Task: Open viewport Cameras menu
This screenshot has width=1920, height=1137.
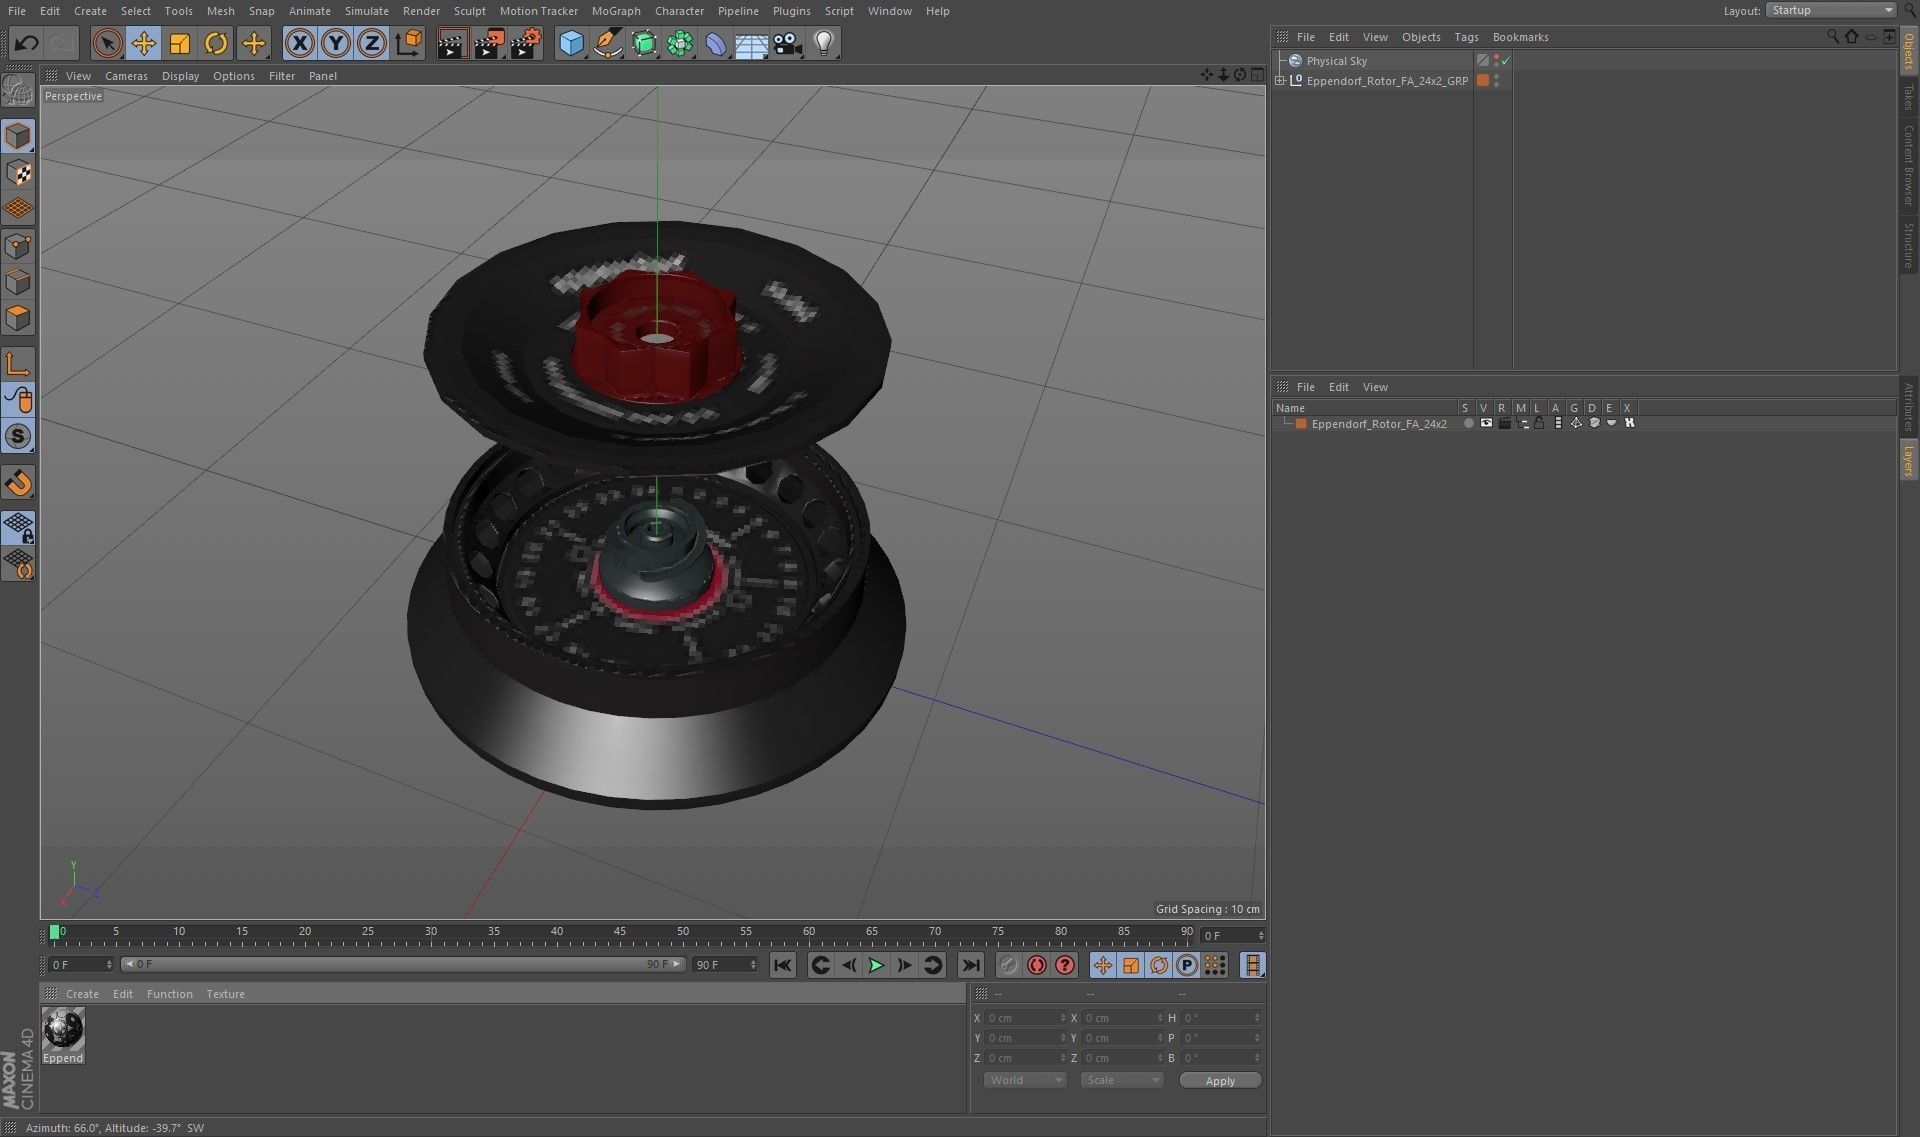Action: point(126,76)
